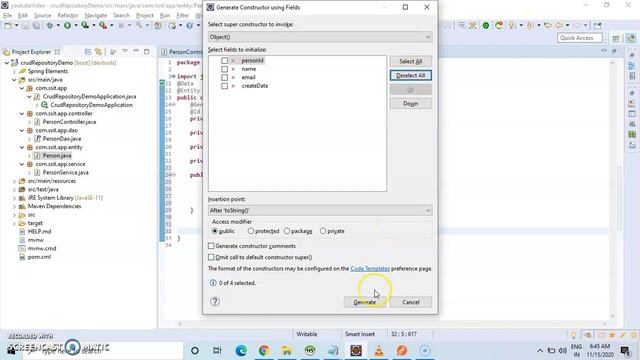Open Google Chrome from the taskbar

264,351
